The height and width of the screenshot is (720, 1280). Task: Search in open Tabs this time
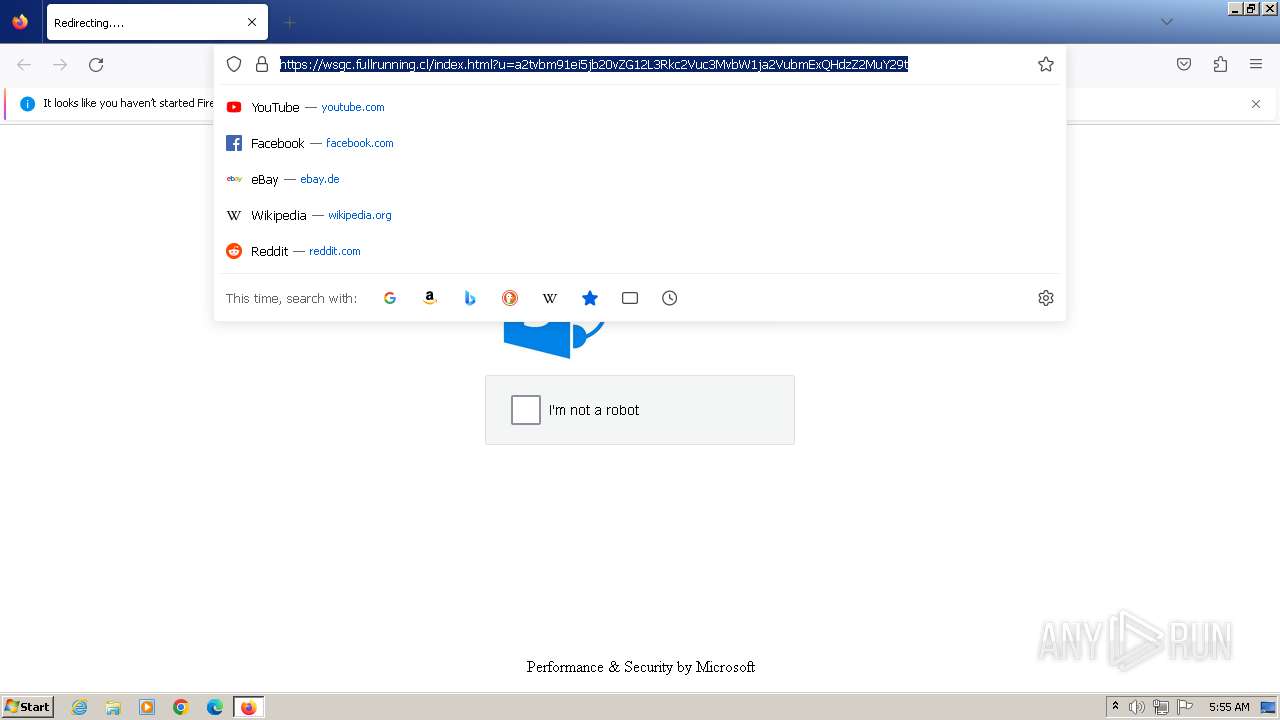pos(630,298)
